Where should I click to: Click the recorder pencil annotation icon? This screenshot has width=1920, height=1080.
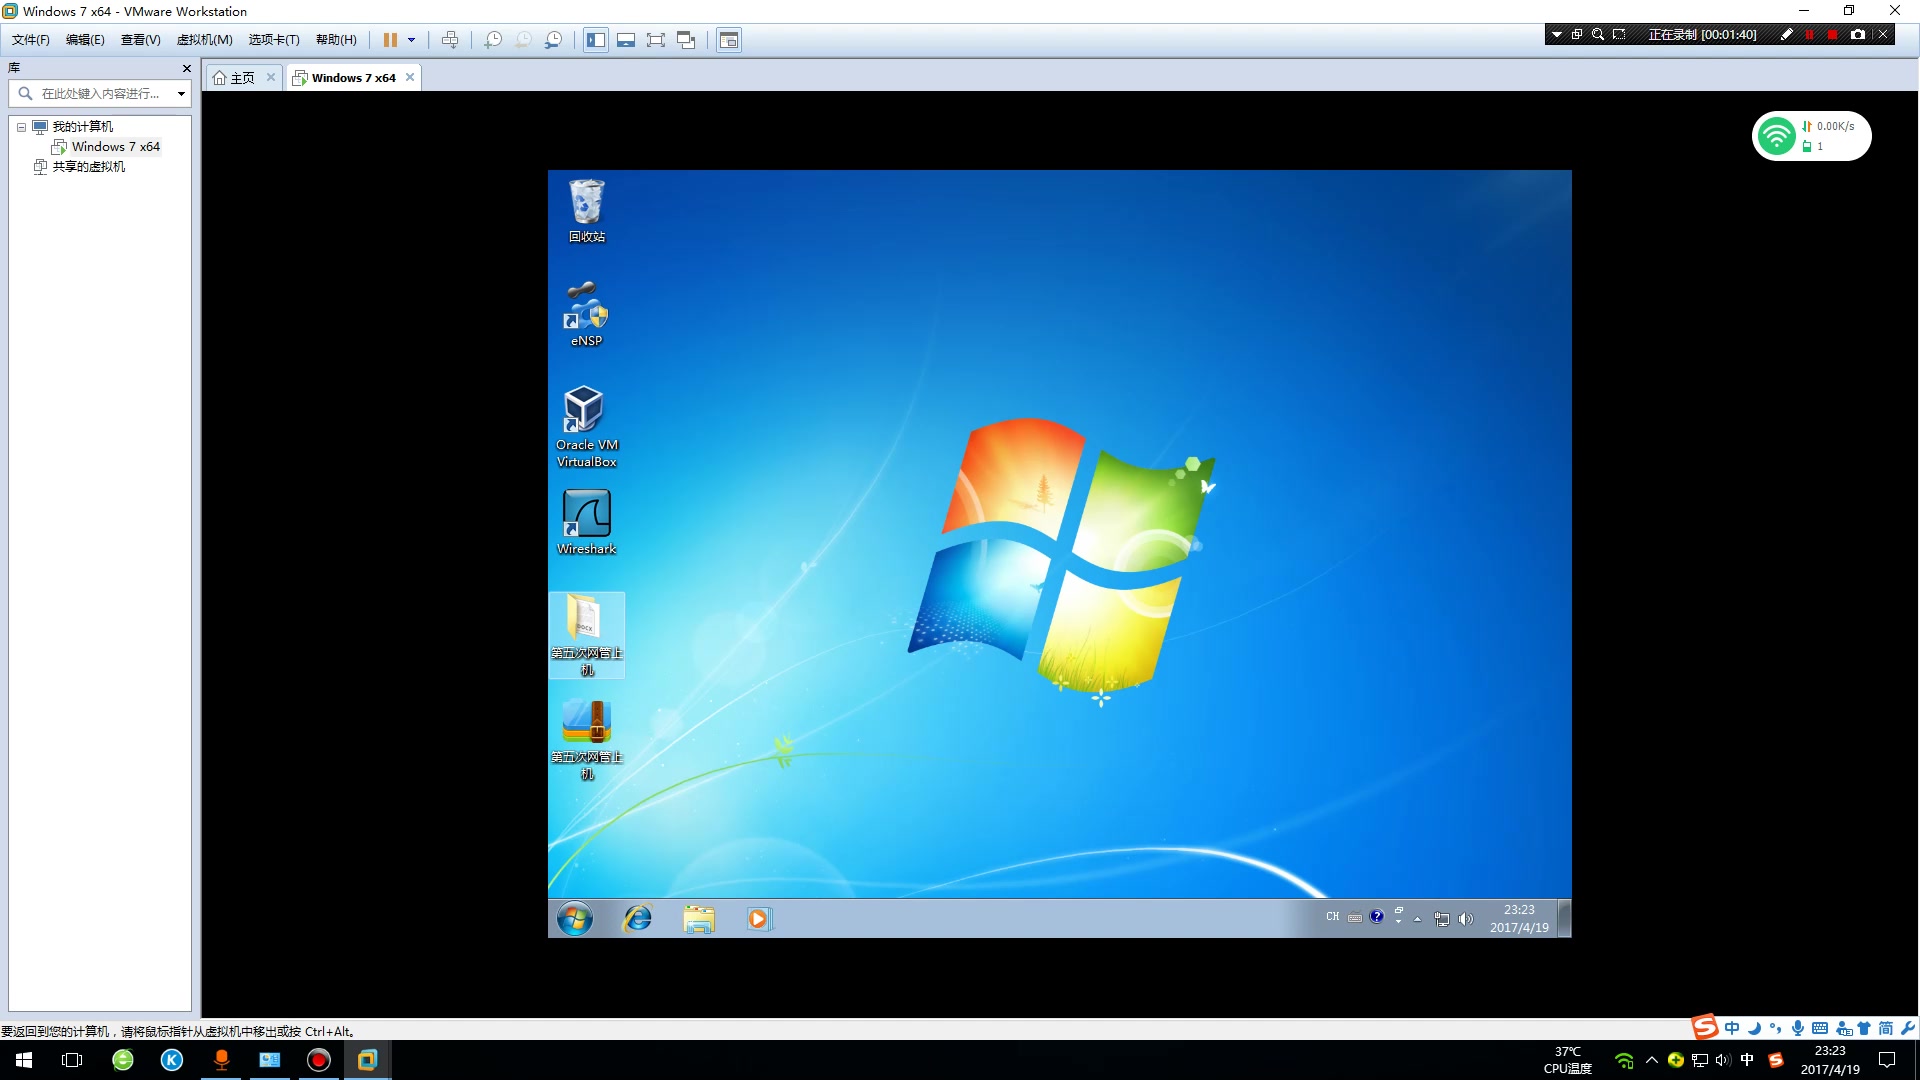pos(1787,35)
